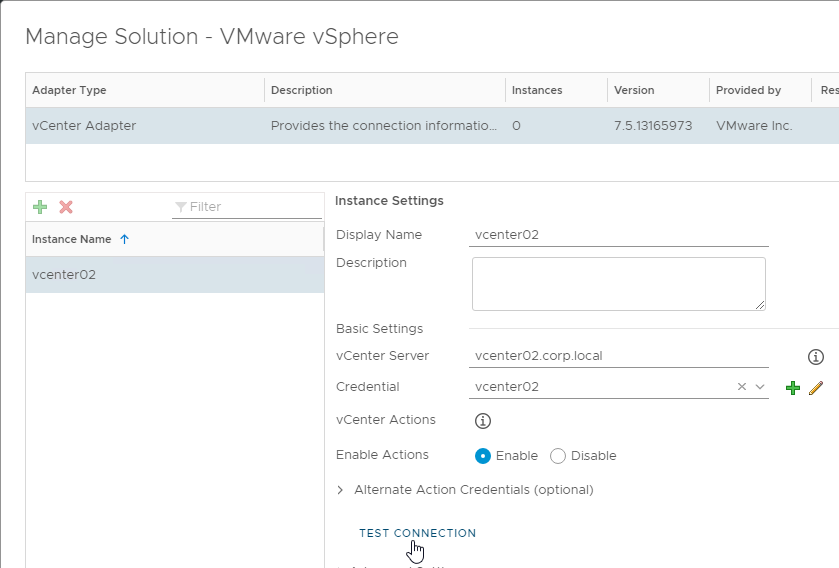Viewport: 839px width, 568px height.
Task: Add a new adapter instance with green plus
Action: tap(40, 207)
